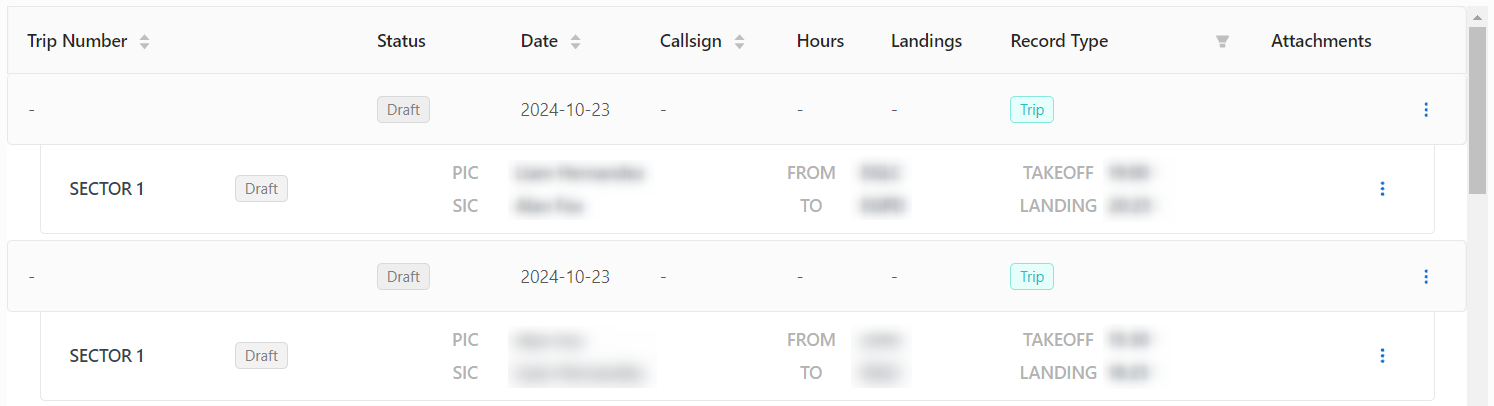This screenshot has height=406, width=1494.
Task: Select the first SECTOR 1 label
Action: (107, 189)
